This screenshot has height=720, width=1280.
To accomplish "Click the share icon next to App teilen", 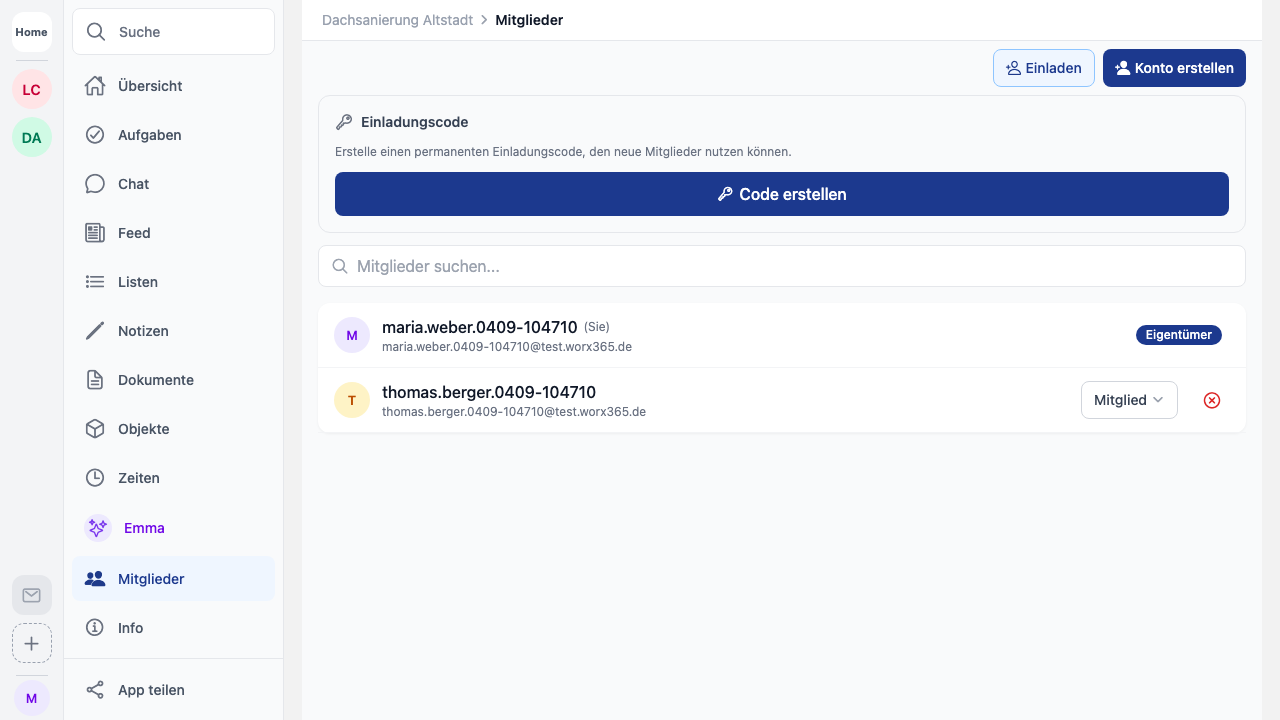I will click(x=95, y=690).
